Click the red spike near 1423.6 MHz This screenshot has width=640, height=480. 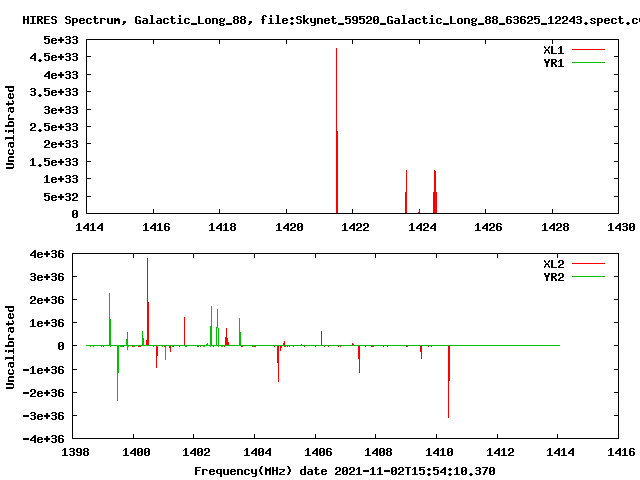[406, 192]
